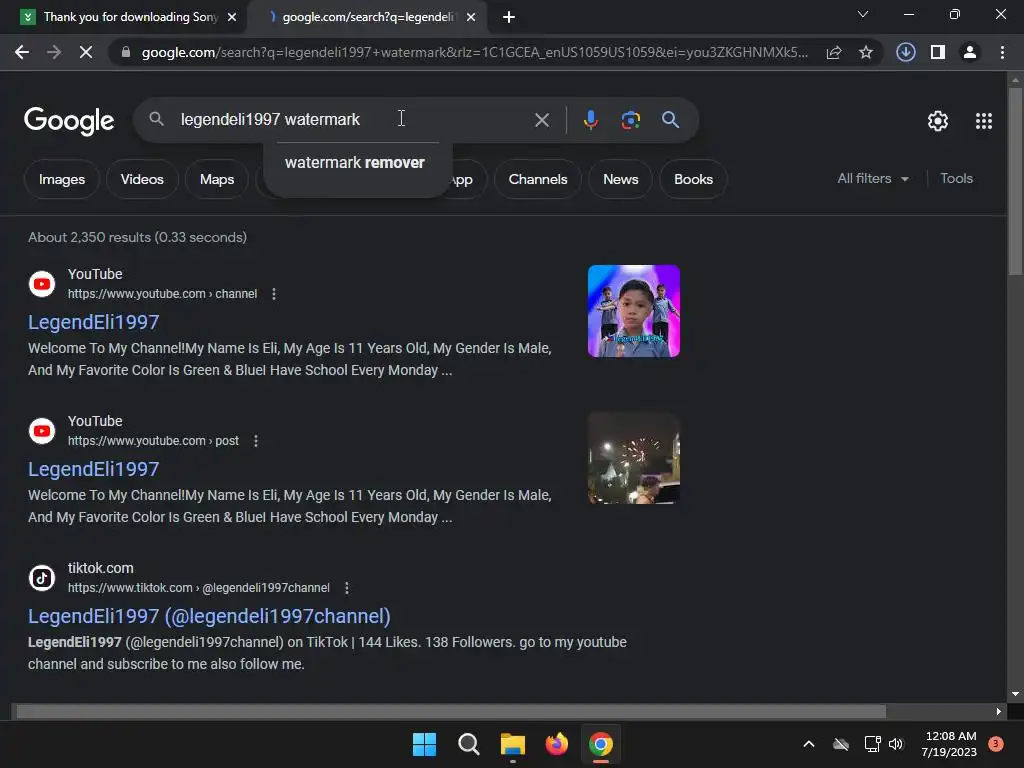
Task: Open Google settings gear
Action: [938, 121]
